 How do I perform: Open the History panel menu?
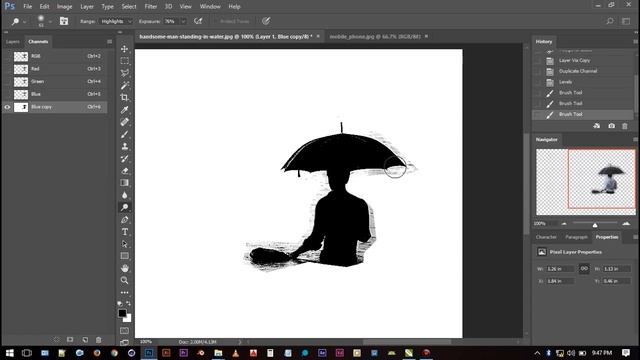pos(635,42)
